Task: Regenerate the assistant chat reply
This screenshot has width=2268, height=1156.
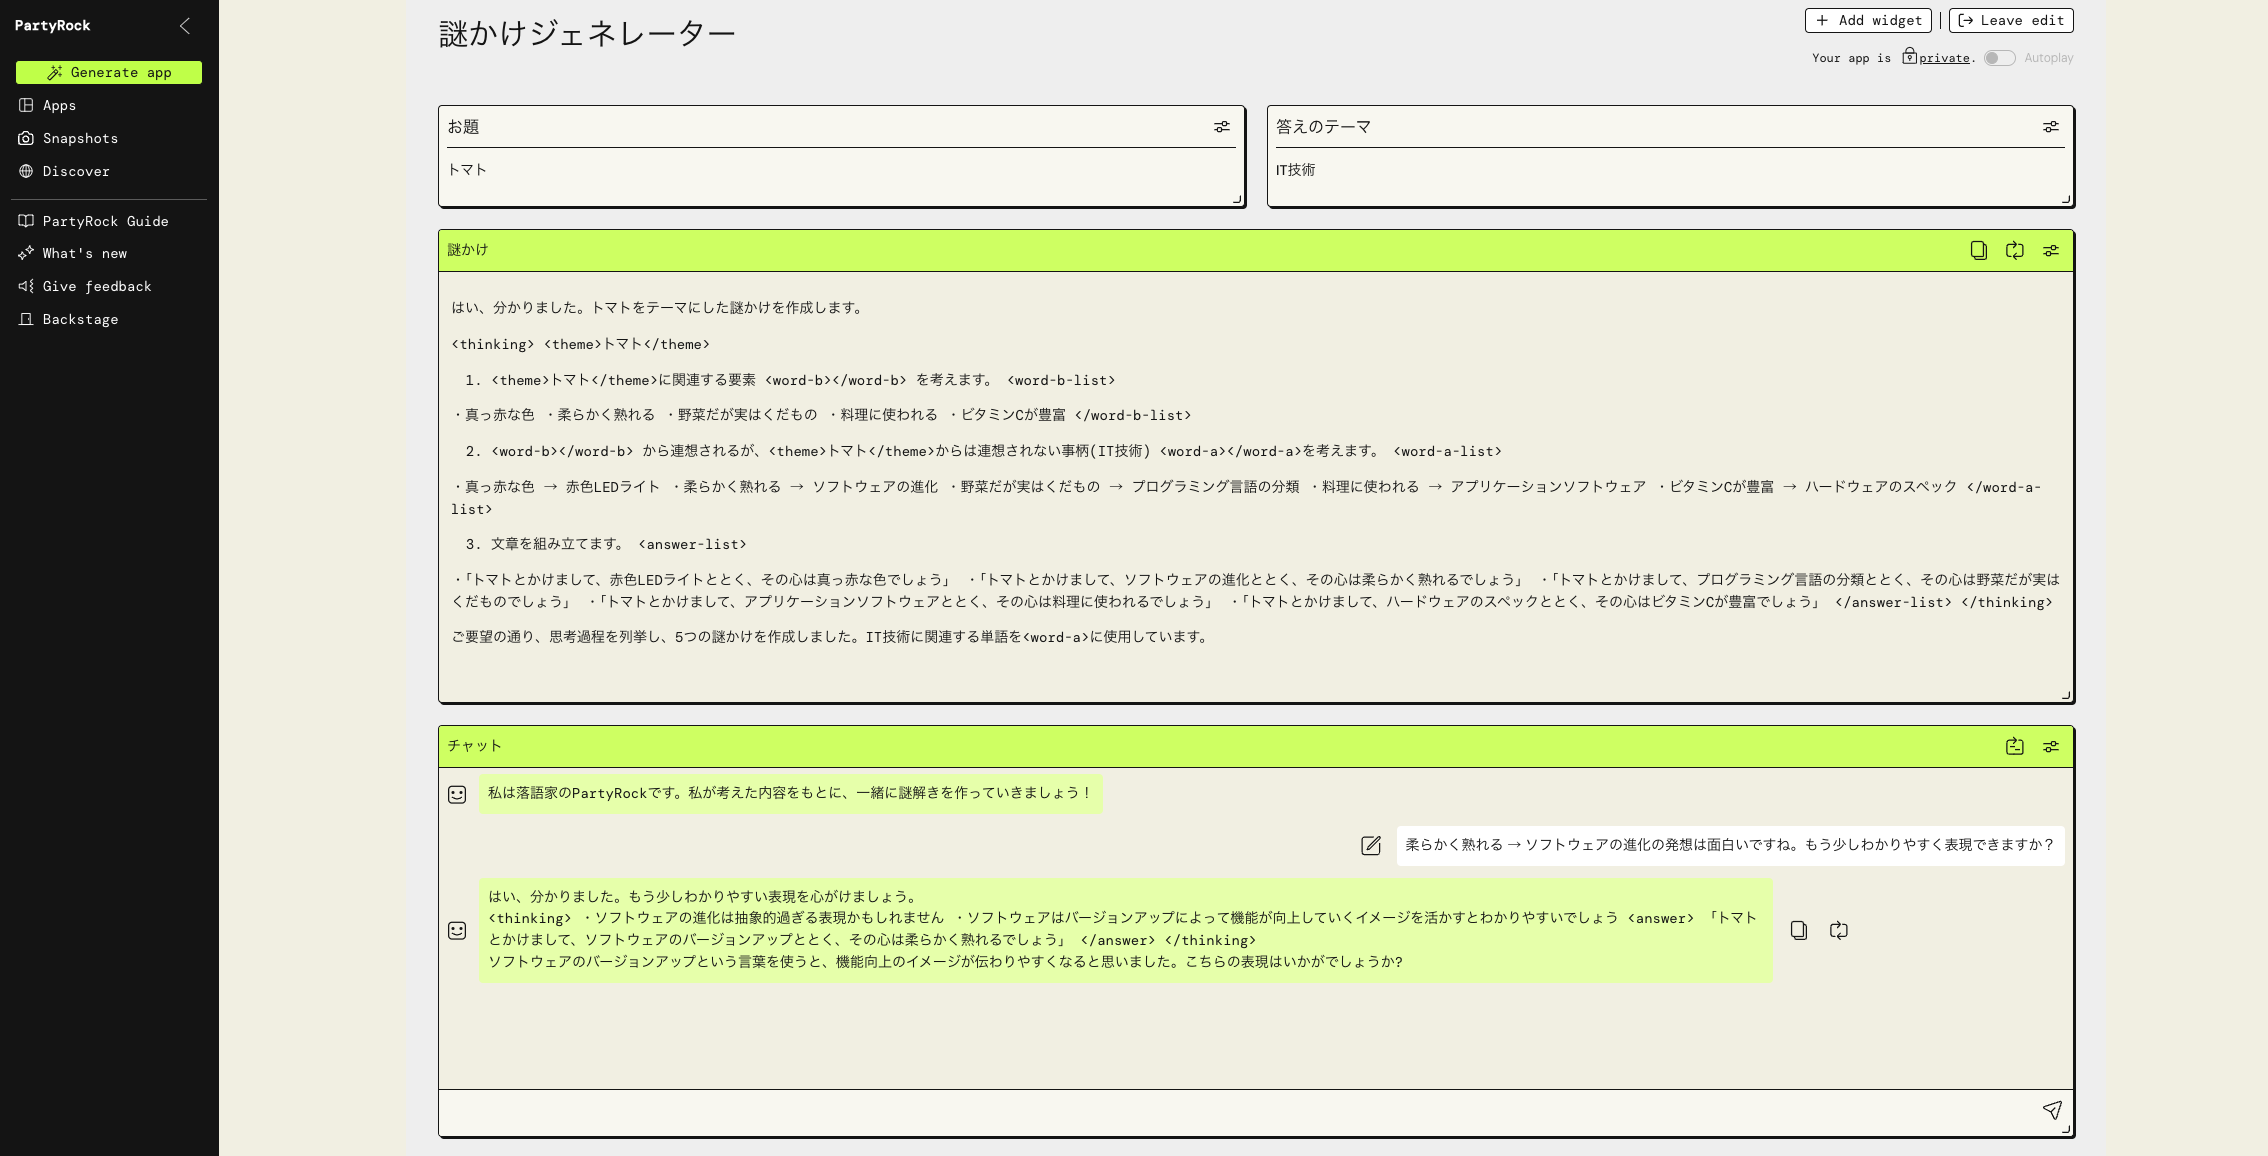Action: [1839, 930]
